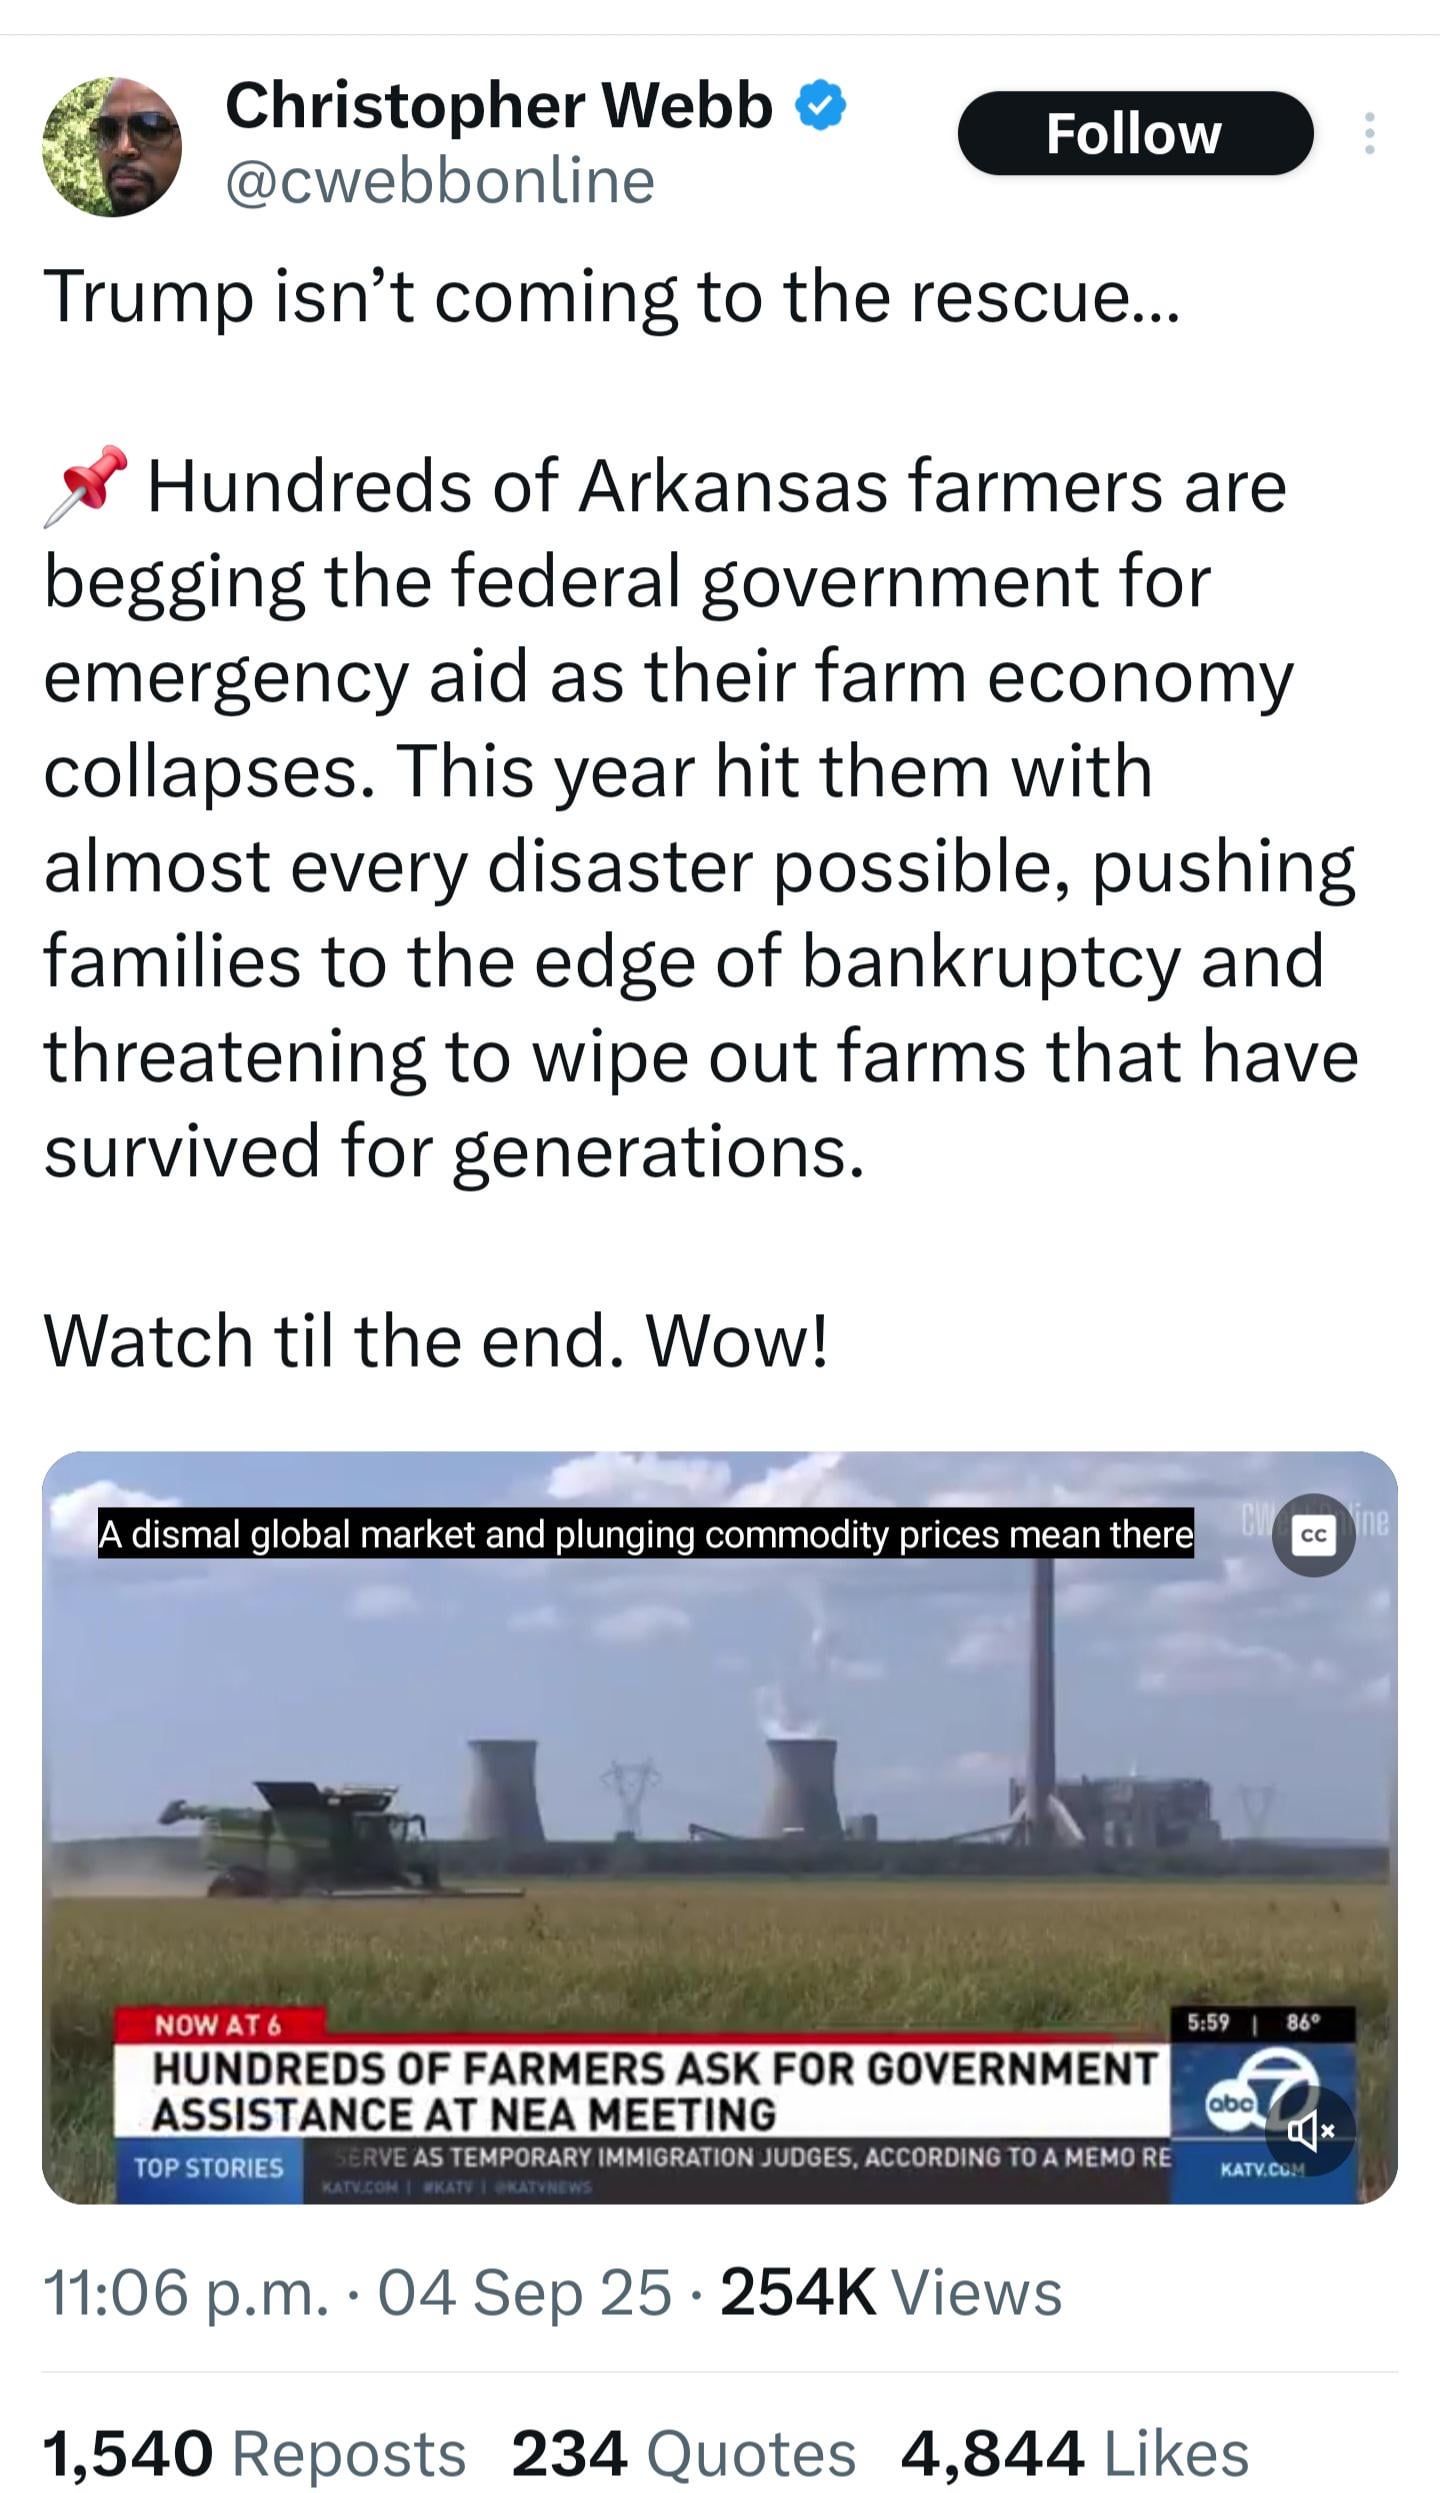The width and height of the screenshot is (1440, 2493).
Task: Unmute the video with speaker icon
Action: pos(1310,2131)
